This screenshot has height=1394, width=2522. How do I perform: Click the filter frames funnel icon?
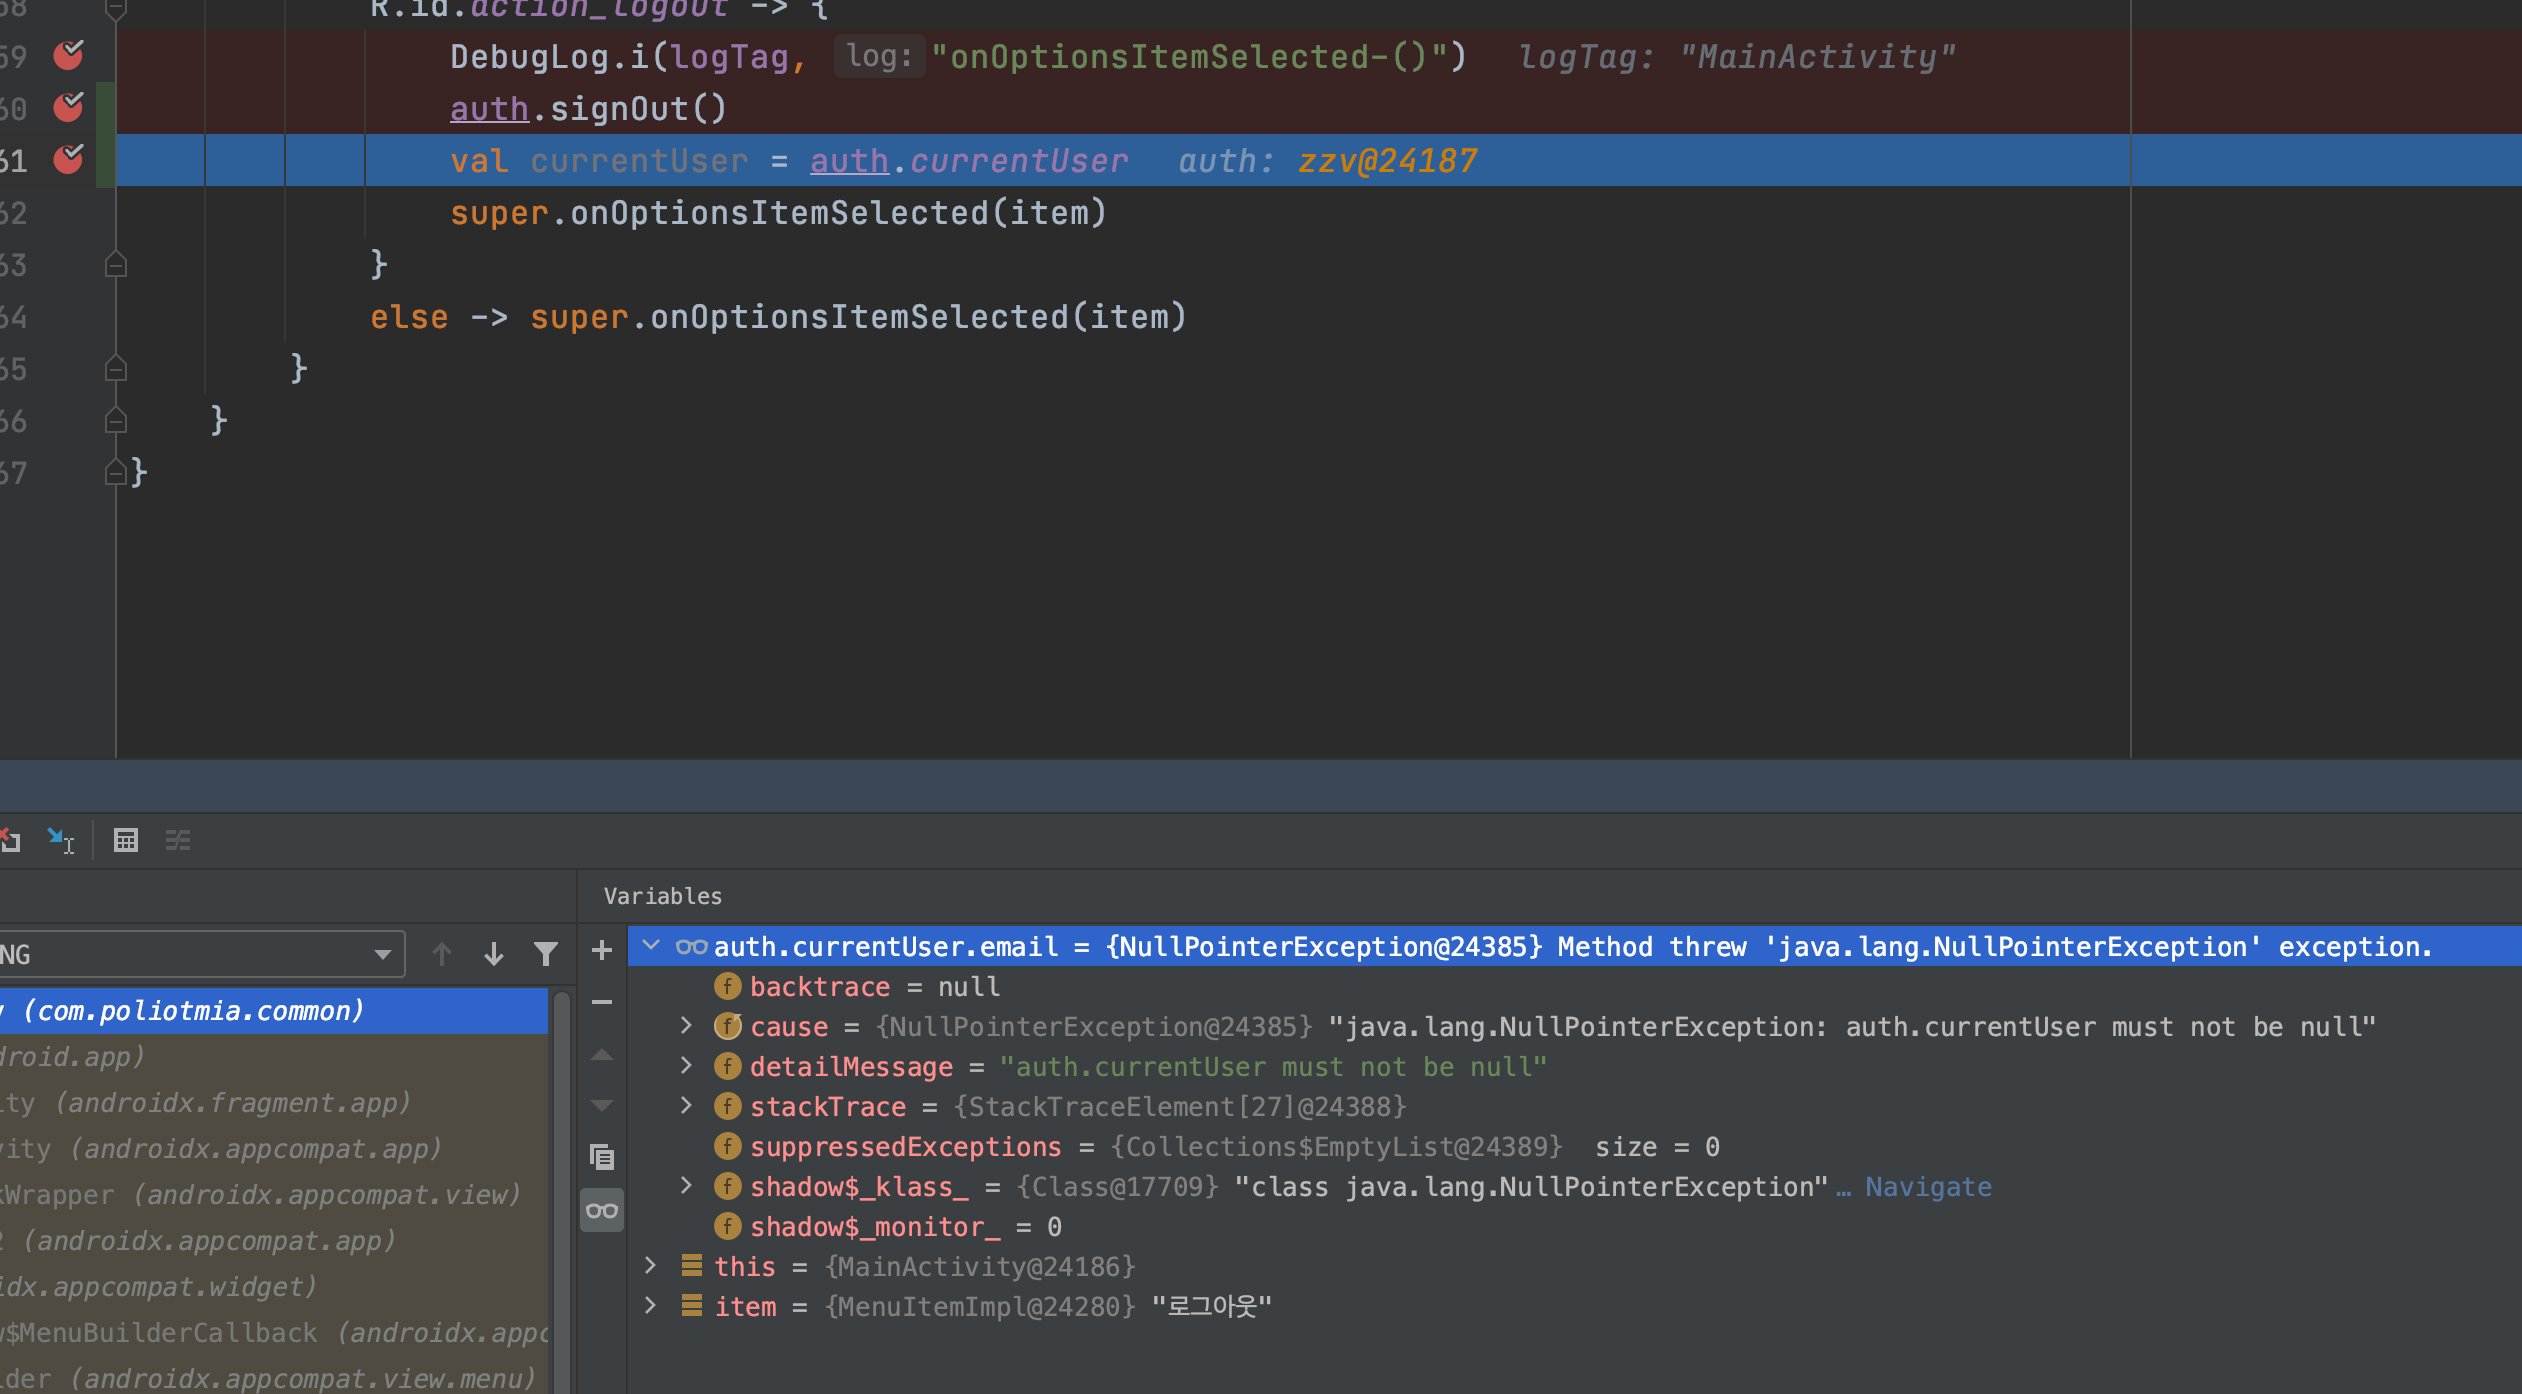[546, 955]
